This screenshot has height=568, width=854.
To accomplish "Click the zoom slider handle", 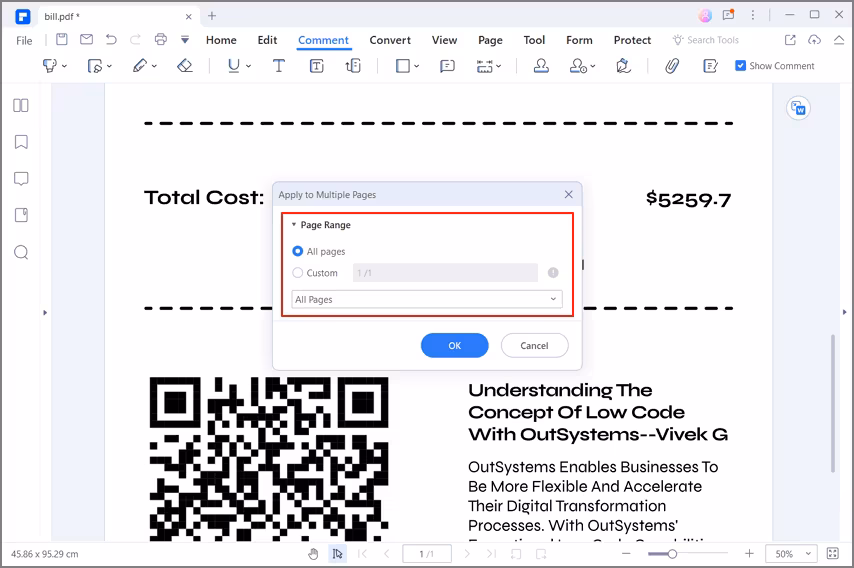I will point(672,554).
